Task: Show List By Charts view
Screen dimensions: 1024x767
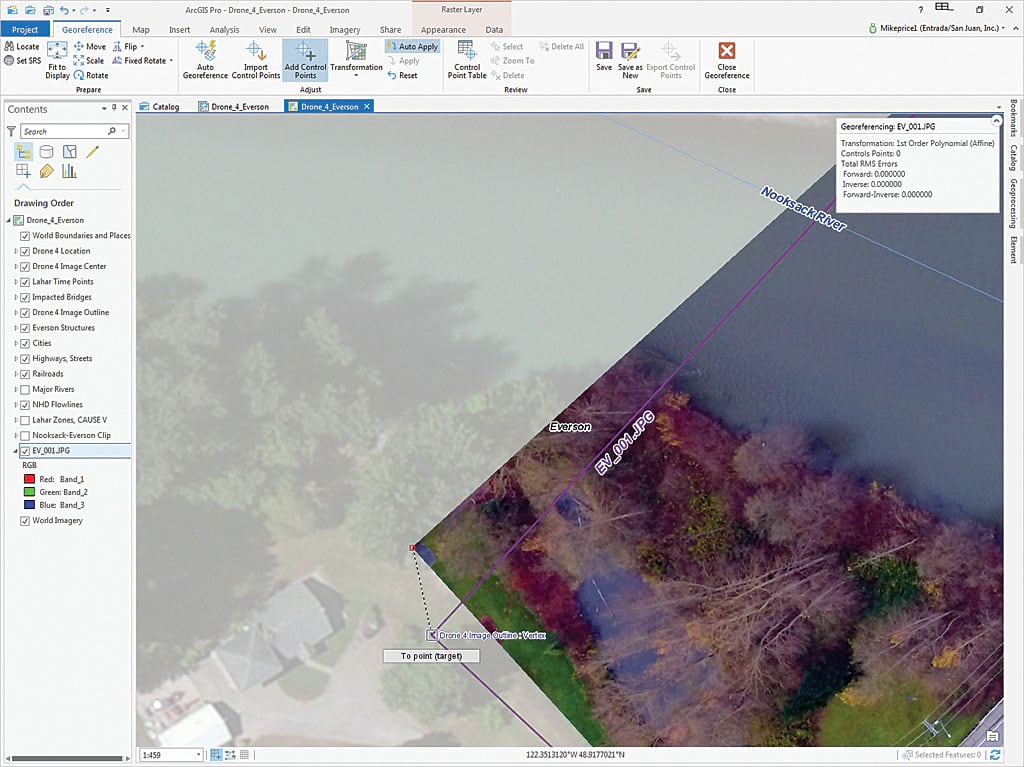Action: point(69,171)
